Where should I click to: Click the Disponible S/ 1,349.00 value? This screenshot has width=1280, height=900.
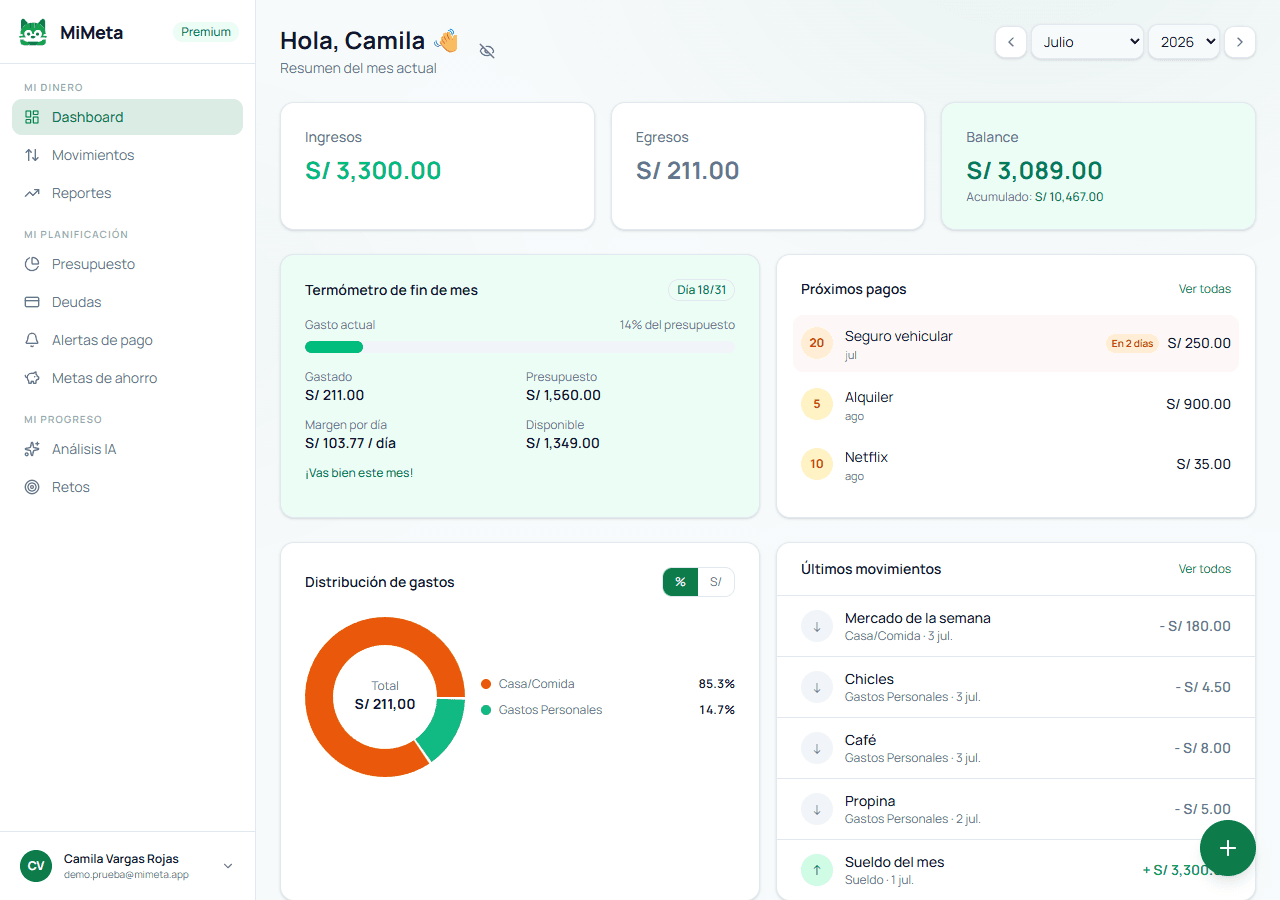point(563,443)
